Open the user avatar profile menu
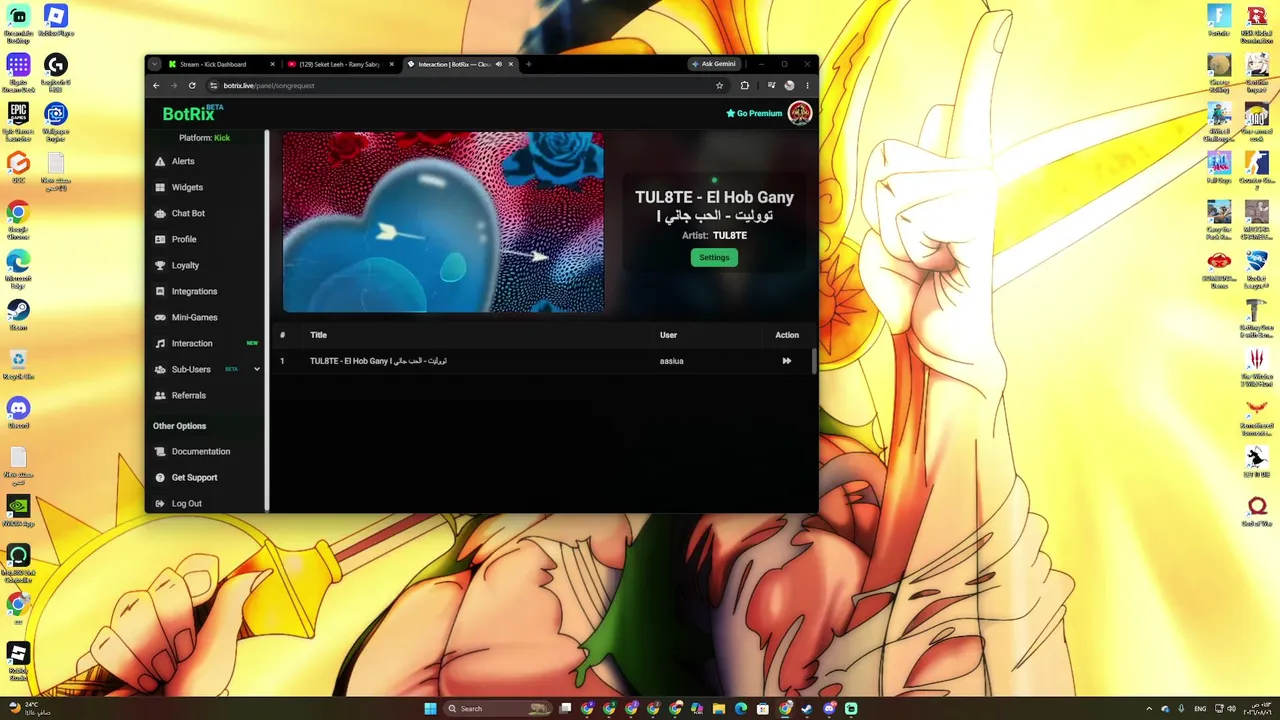Screen dimensions: 1280x720 coord(799,113)
